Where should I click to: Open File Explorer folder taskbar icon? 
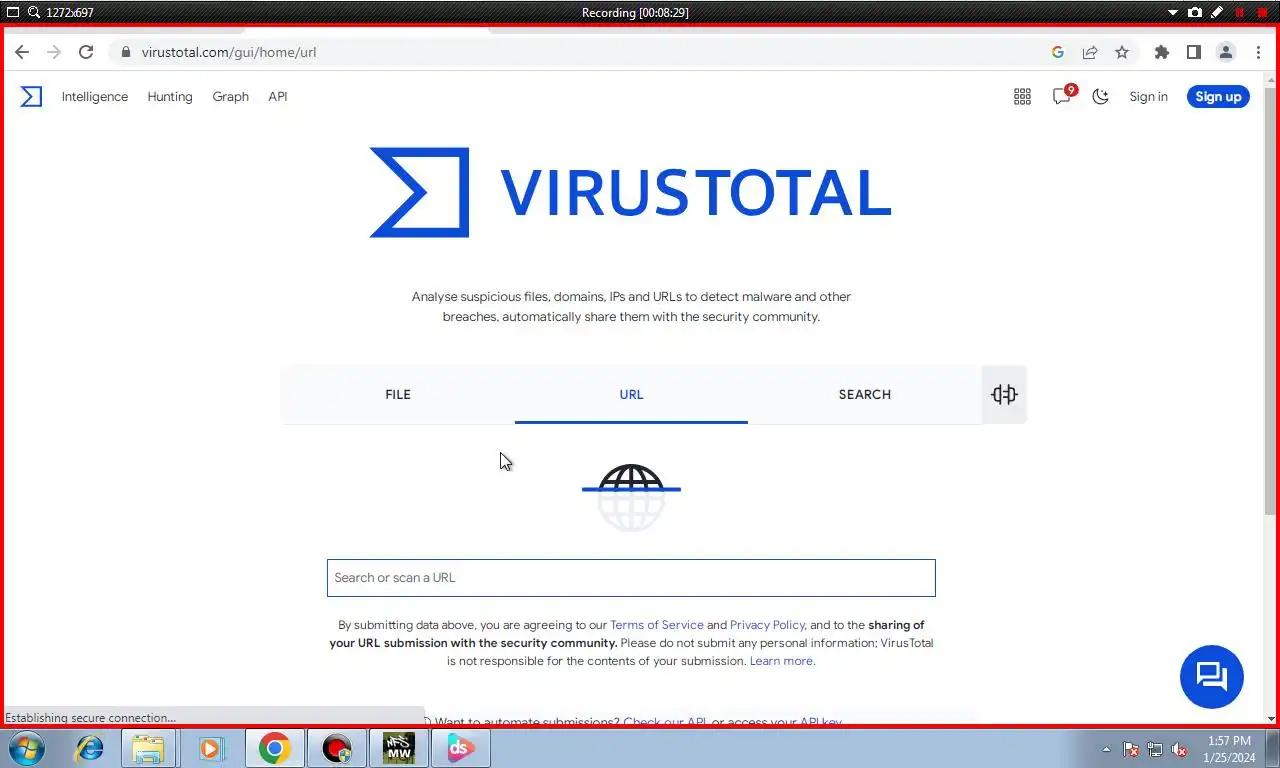148,748
